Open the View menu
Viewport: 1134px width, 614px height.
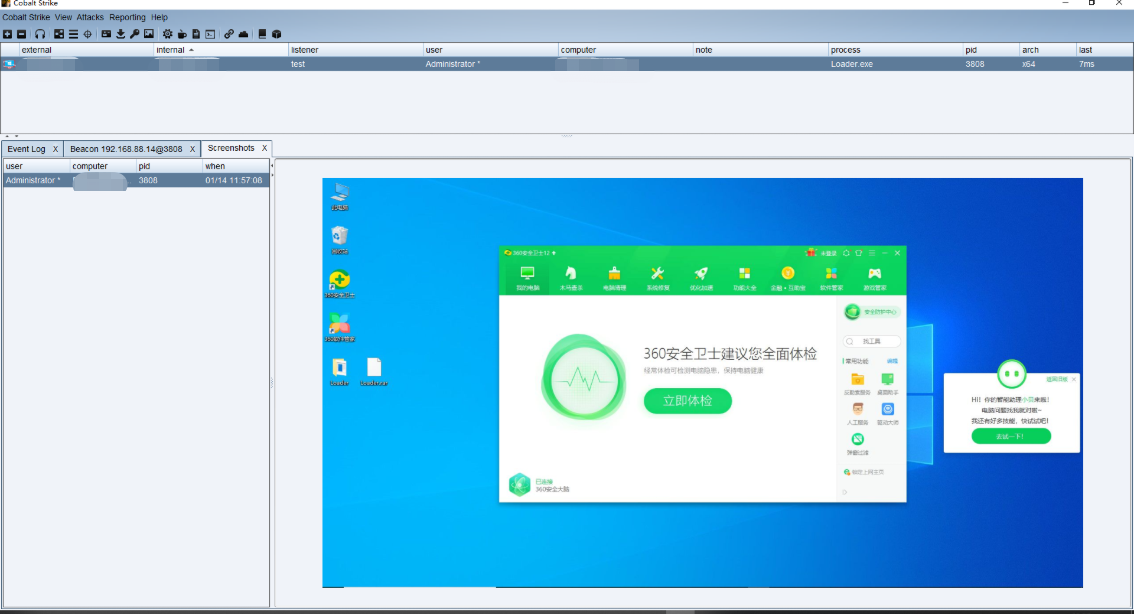point(64,17)
